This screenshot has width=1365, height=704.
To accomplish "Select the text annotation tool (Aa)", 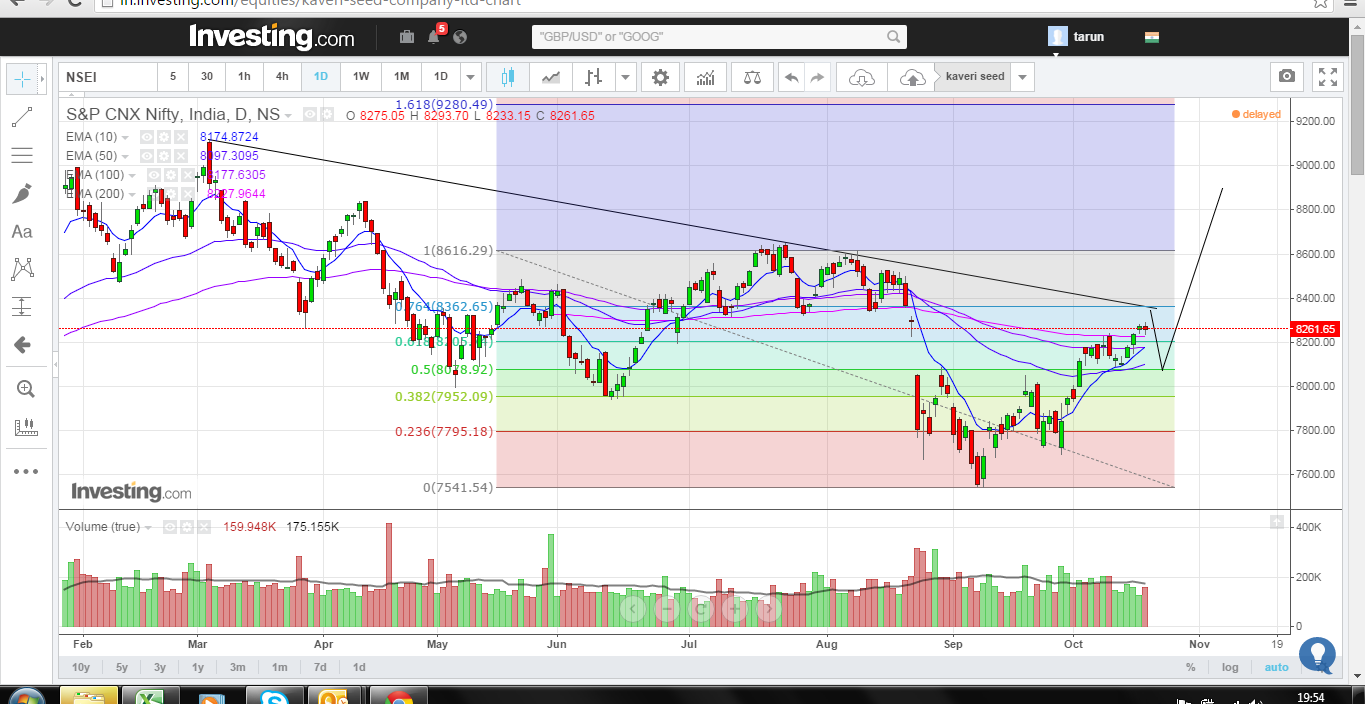I will coord(21,231).
